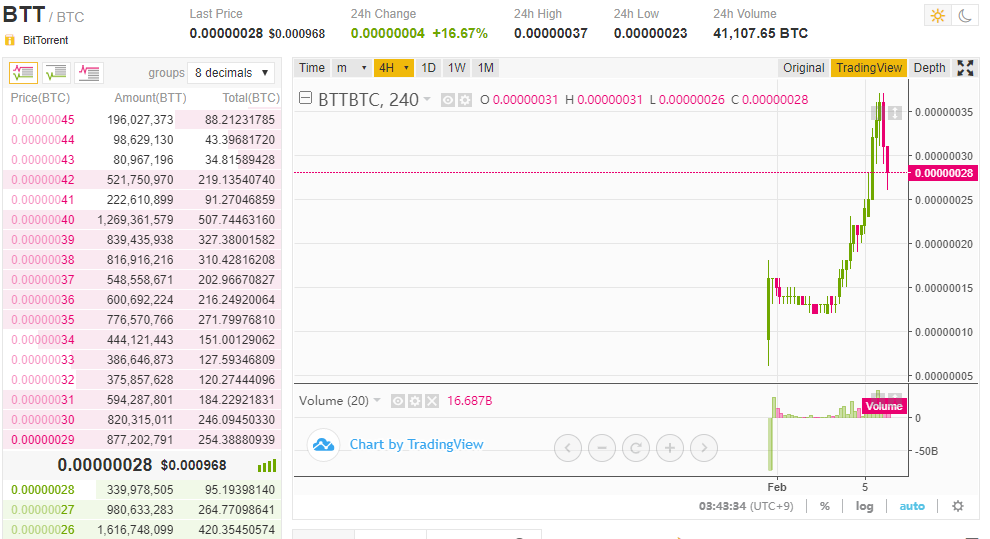990x539 pixels.
Task: Reset chart view with circular arrow button
Action: [x=636, y=448]
